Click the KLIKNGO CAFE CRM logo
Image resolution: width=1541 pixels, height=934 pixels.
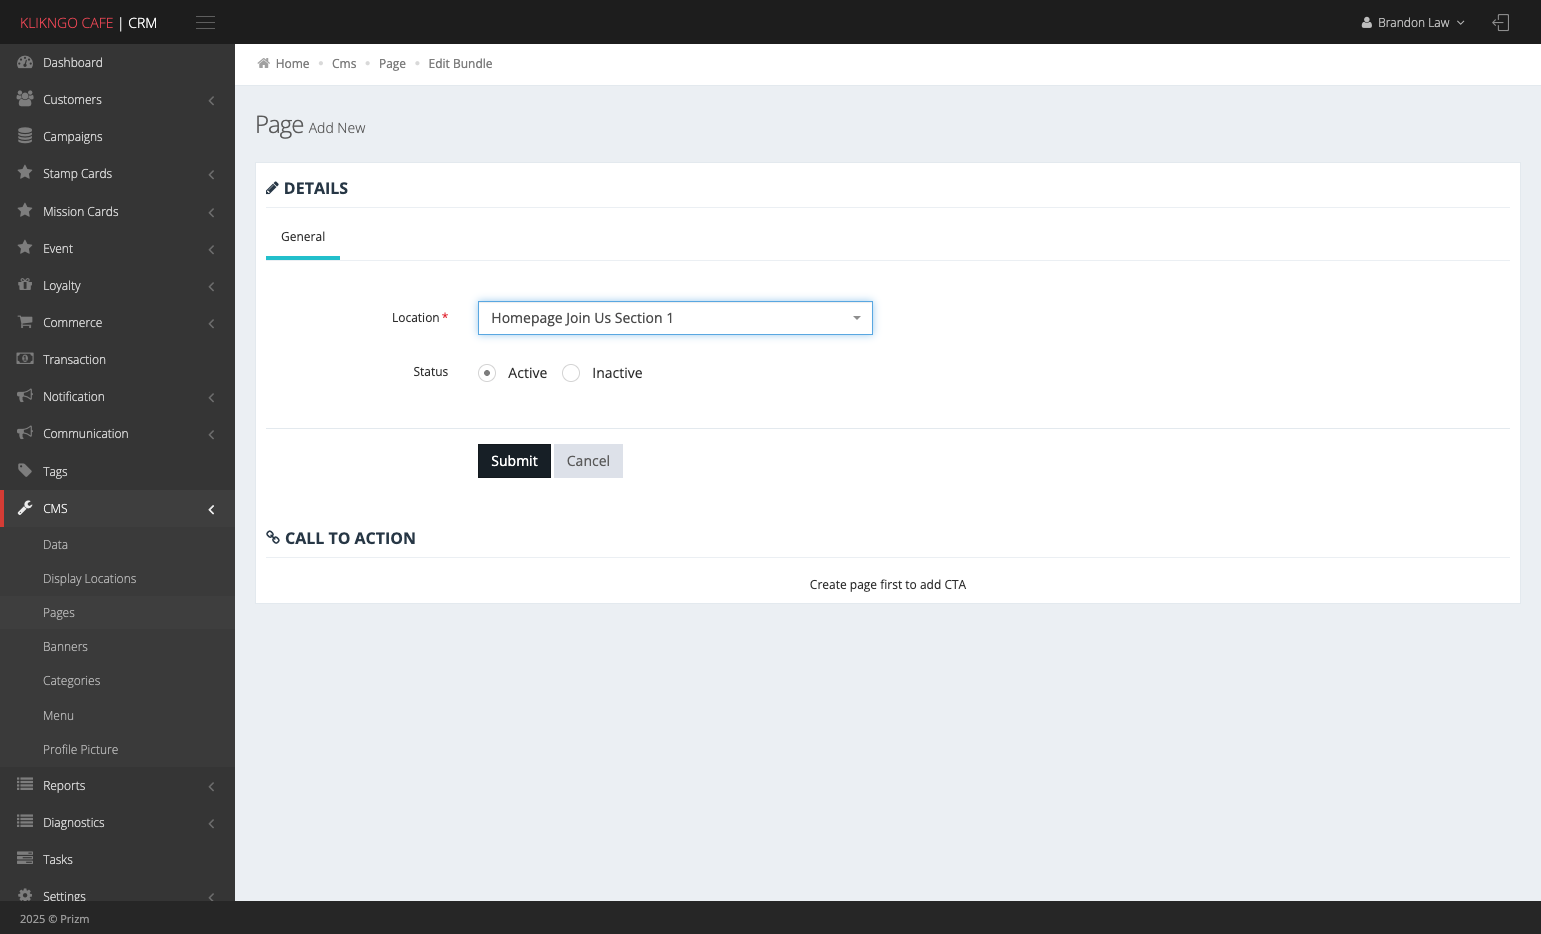coord(88,22)
